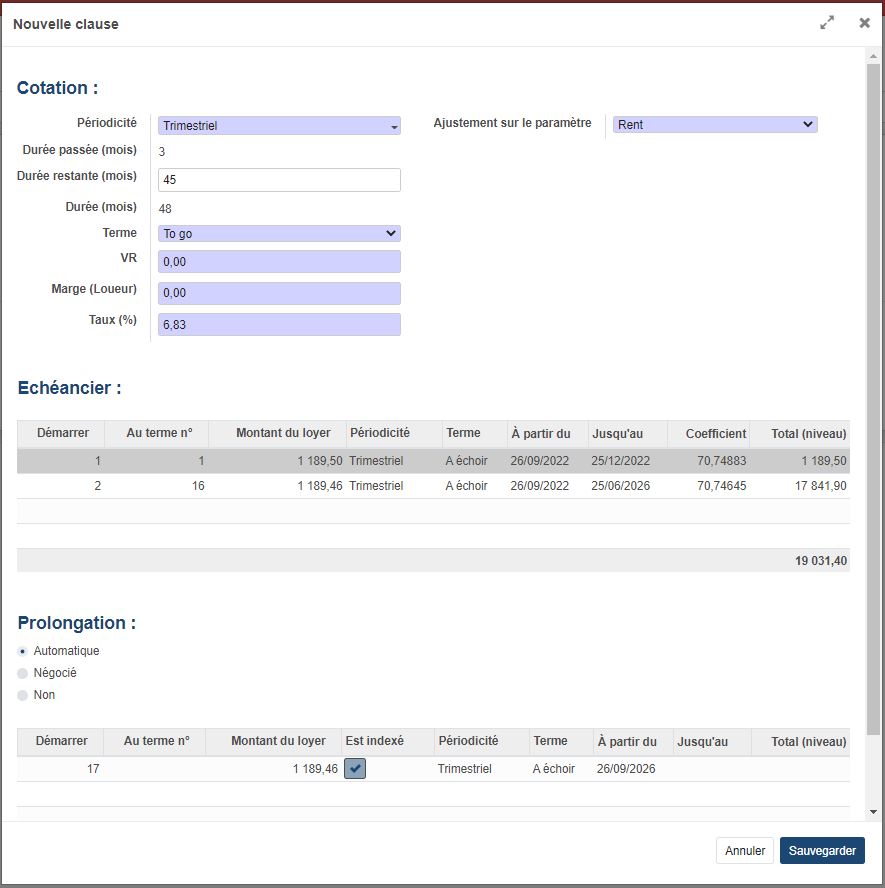The height and width of the screenshot is (888, 885).
Task: Select Non for prolongation
Action: [x=23, y=695]
